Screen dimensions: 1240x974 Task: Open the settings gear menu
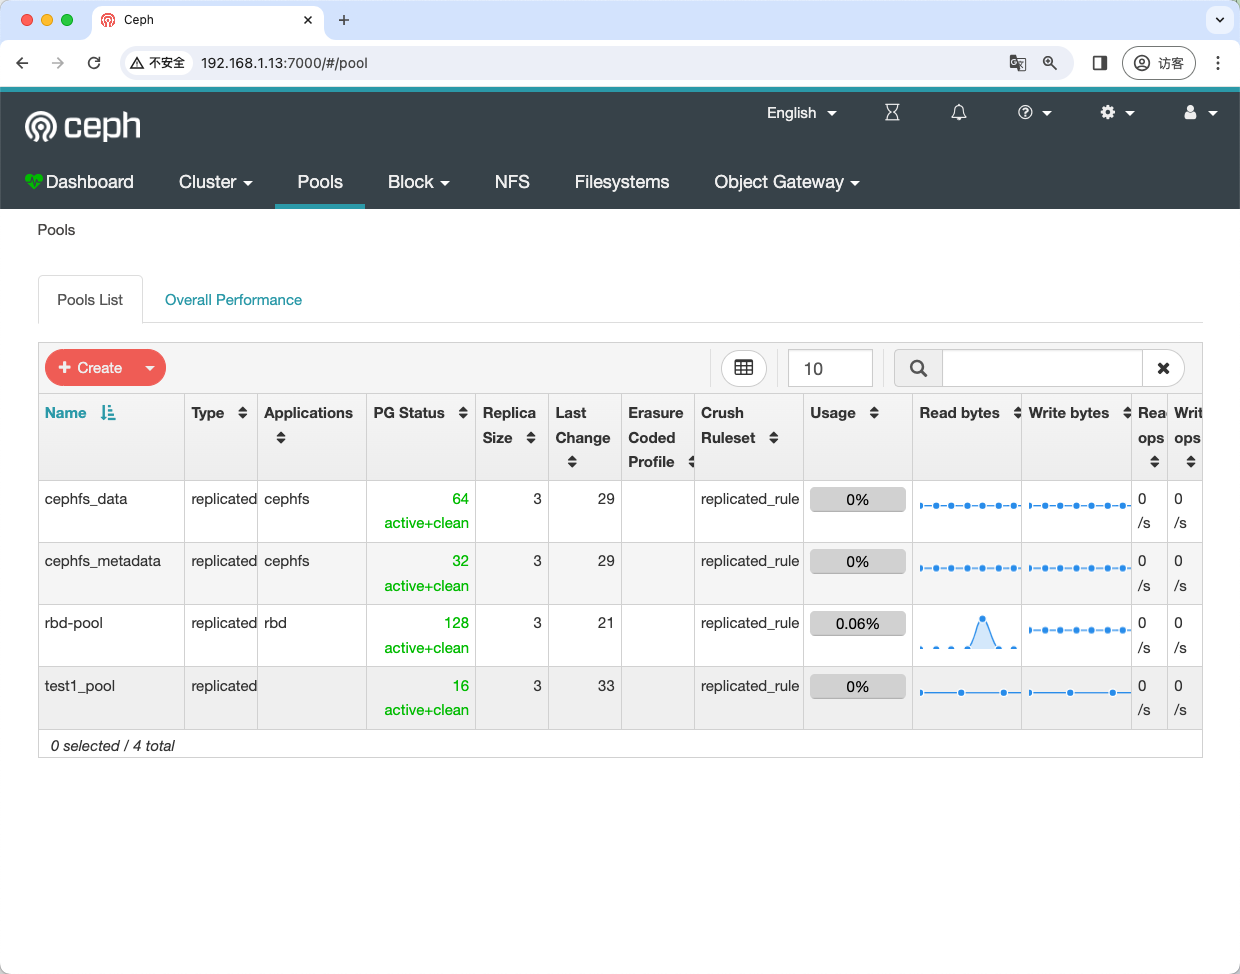(x=1117, y=113)
